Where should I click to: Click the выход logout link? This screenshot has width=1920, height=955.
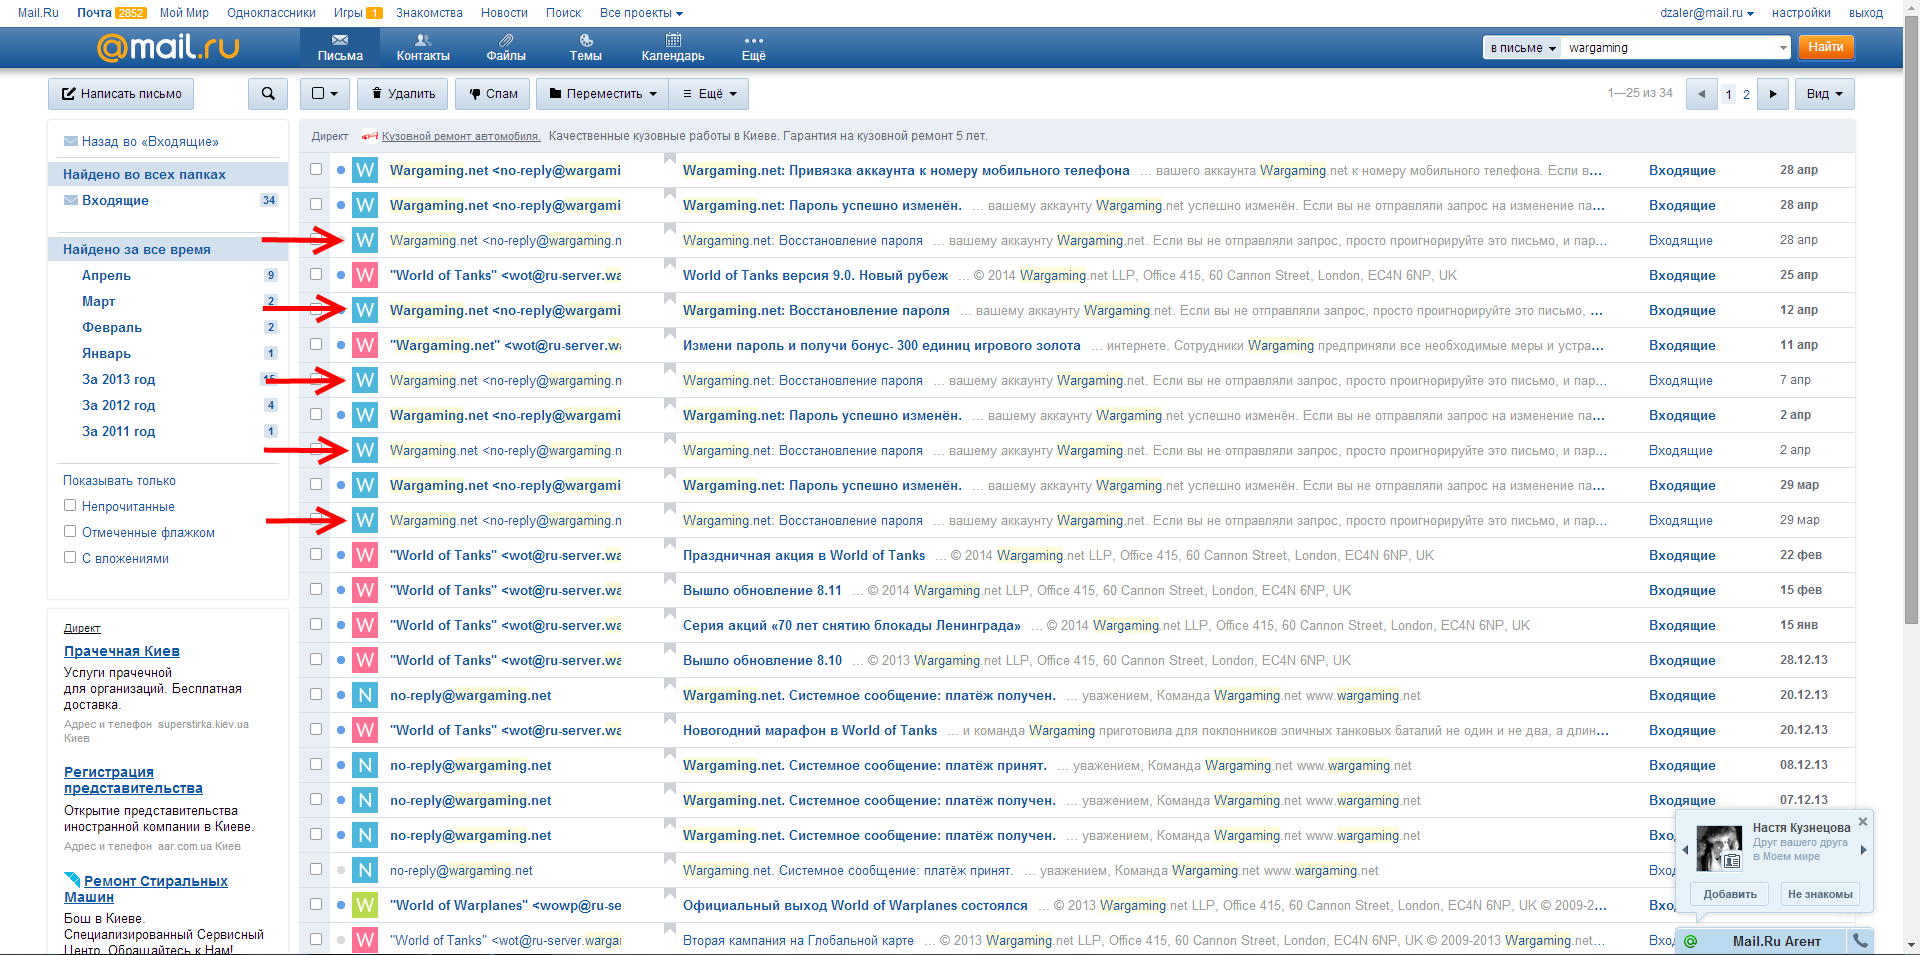1866,13
